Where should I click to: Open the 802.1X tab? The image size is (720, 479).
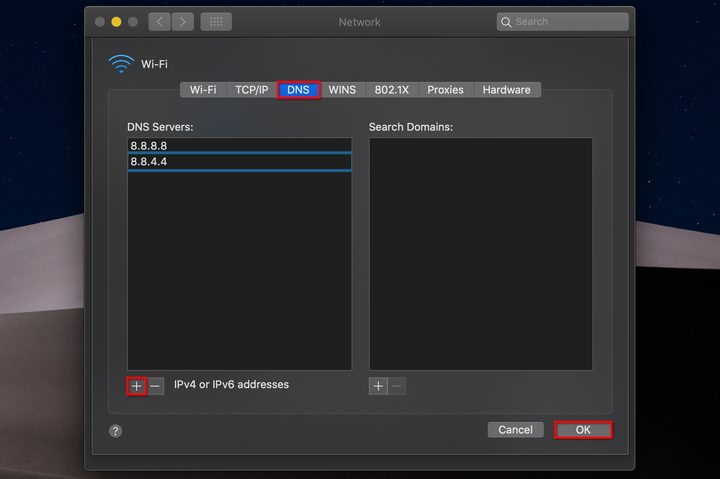point(392,90)
